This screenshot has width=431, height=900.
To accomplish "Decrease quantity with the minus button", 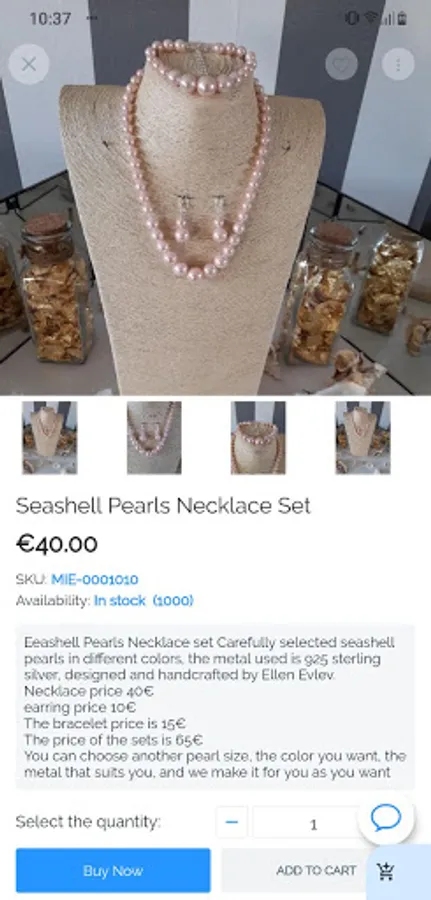I will point(232,822).
